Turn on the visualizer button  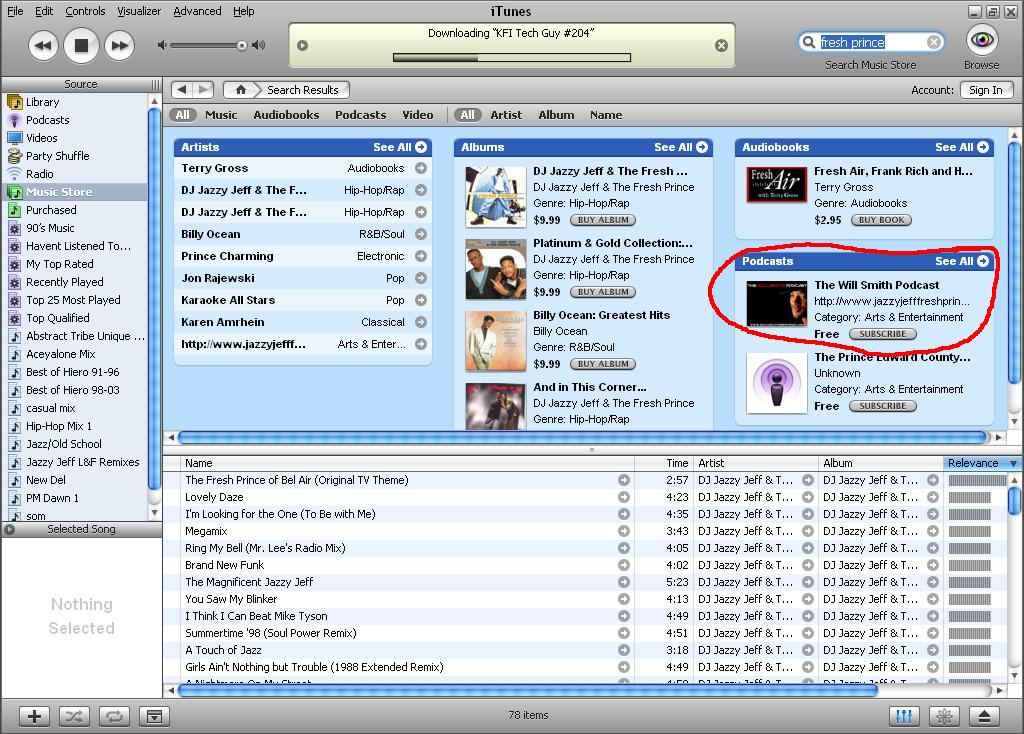click(944, 716)
